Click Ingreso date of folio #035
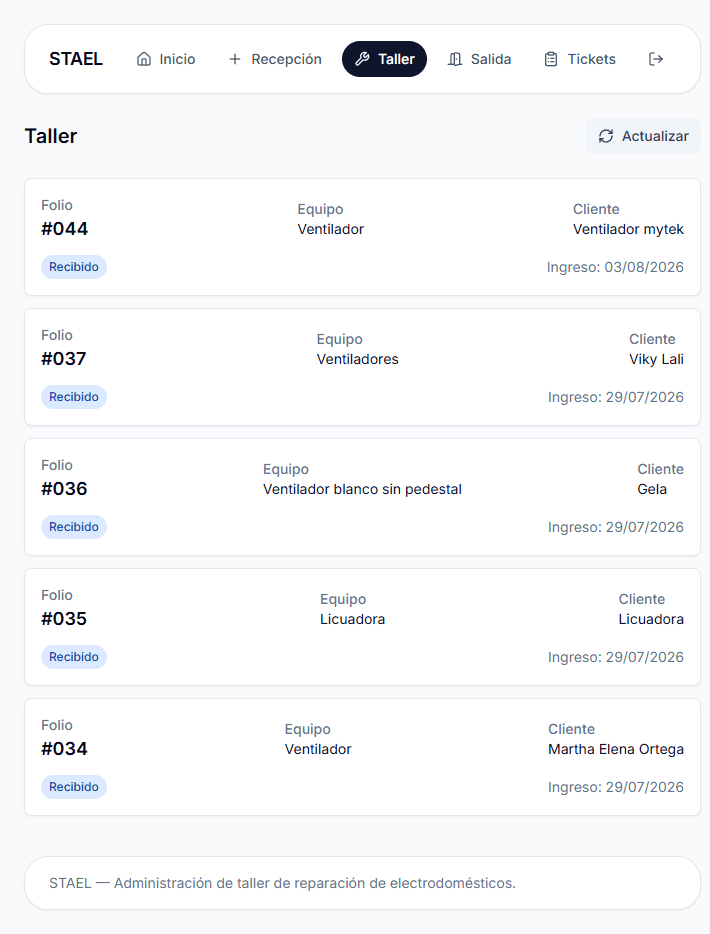 [616, 656]
